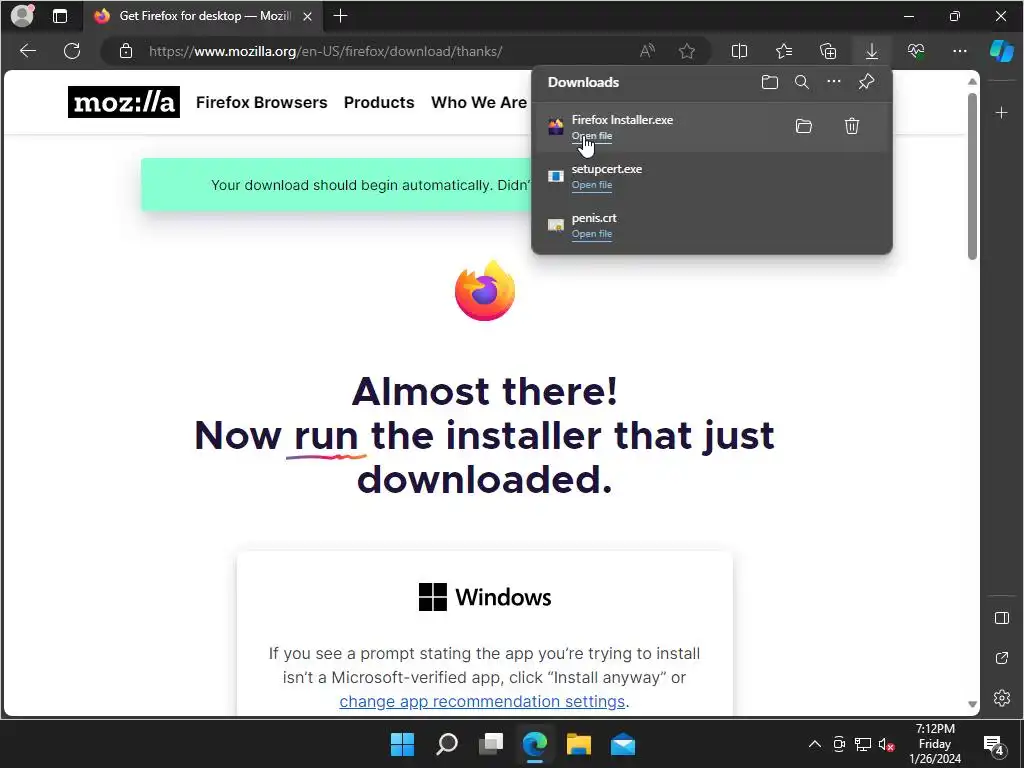Open downloads folder icon in Downloads header
Image resolution: width=1024 pixels, height=768 pixels.
click(x=770, y=82)
